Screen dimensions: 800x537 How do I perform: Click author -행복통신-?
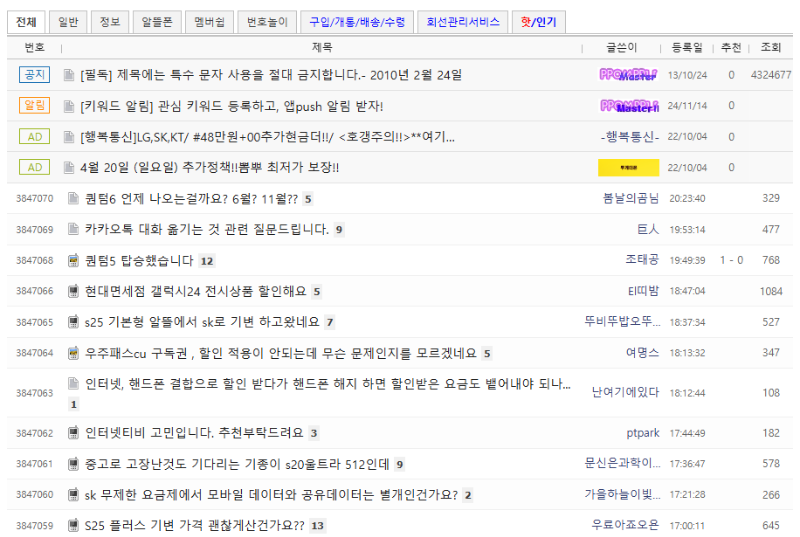[x=630, y=137]
